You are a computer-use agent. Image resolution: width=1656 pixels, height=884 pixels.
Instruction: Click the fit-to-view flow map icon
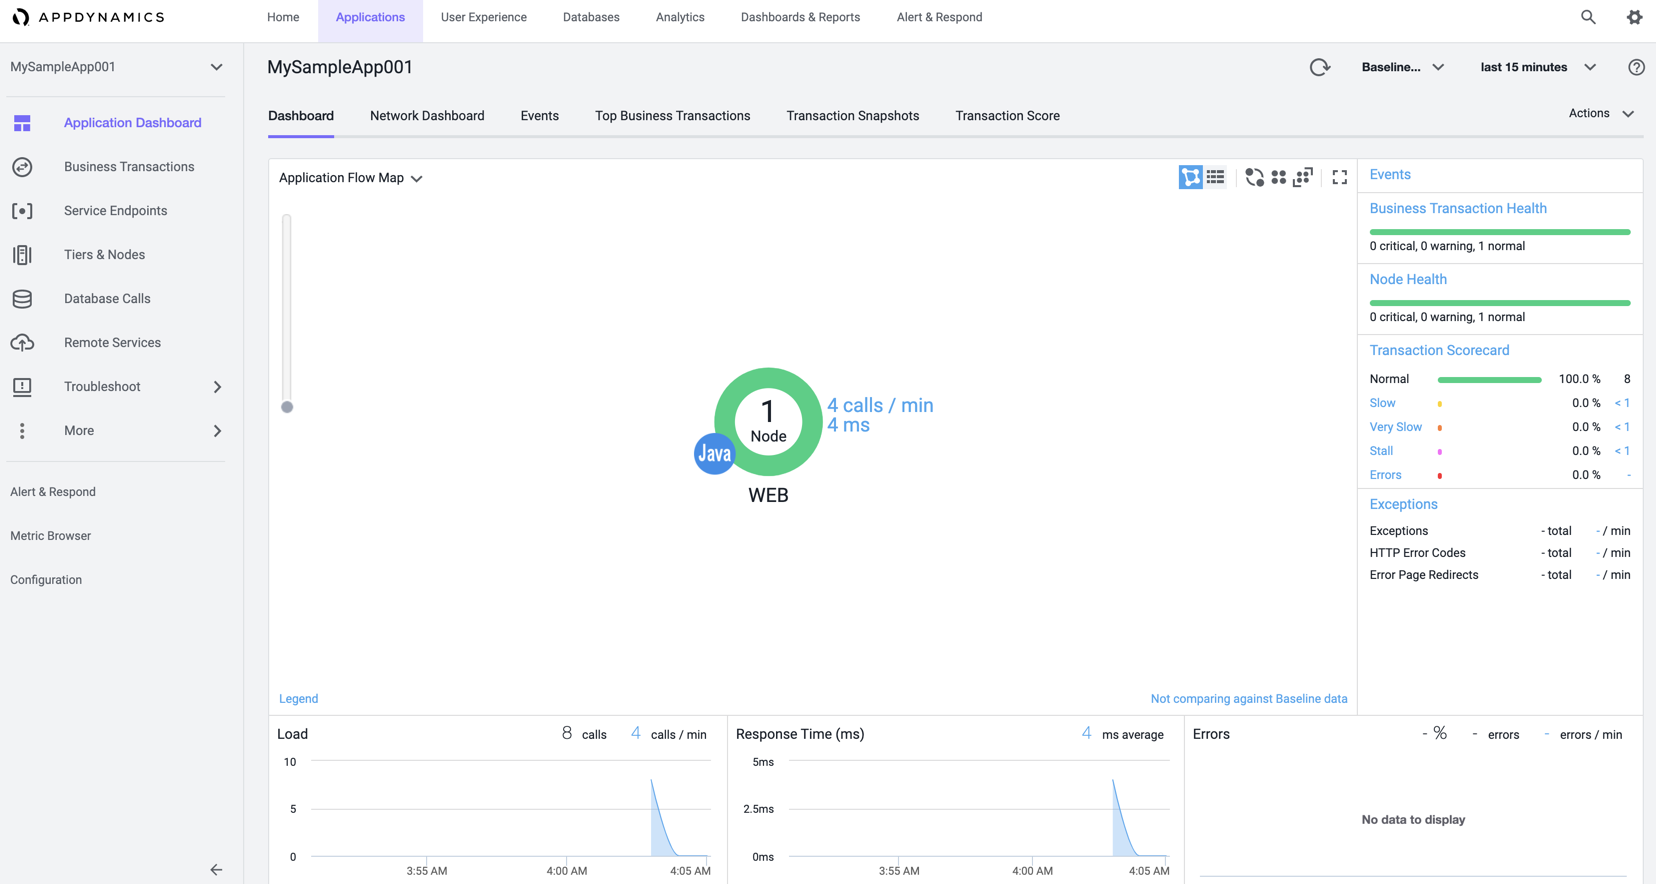[x=1302, y=177]
